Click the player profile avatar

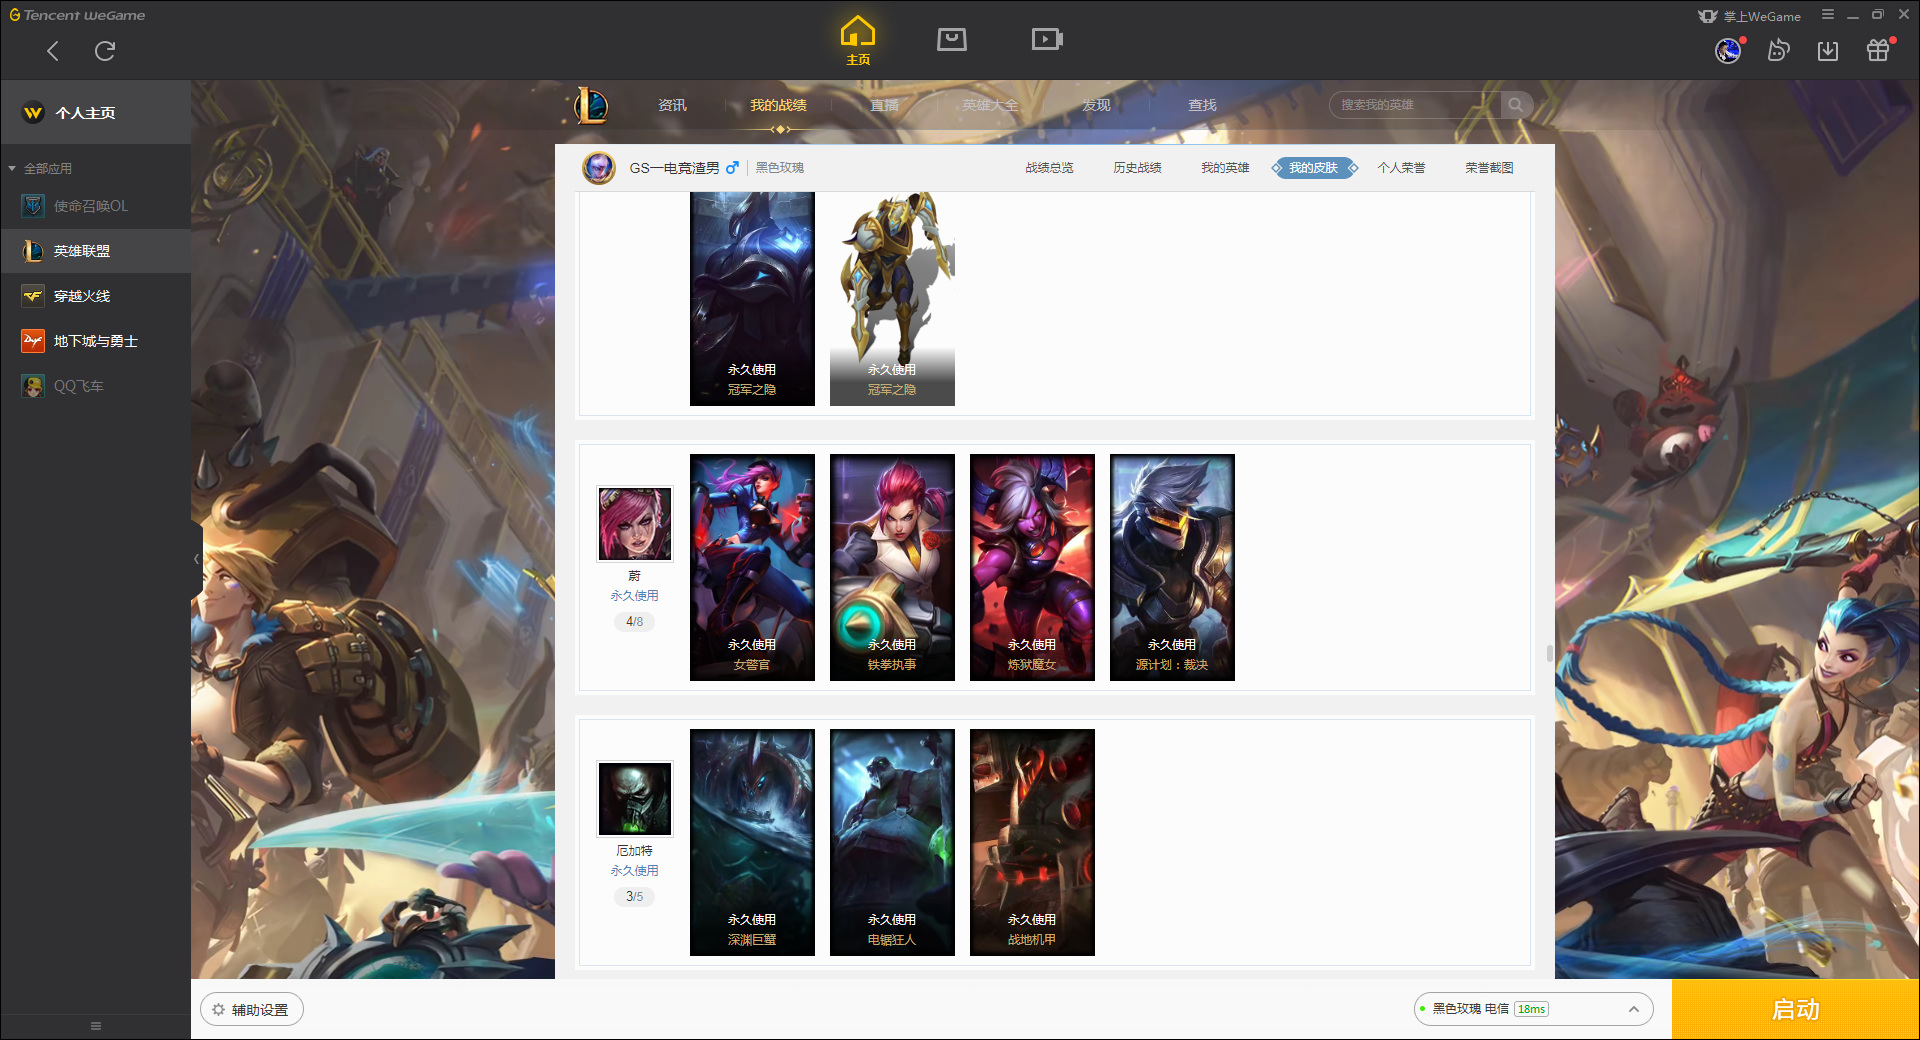coord(599,168)
